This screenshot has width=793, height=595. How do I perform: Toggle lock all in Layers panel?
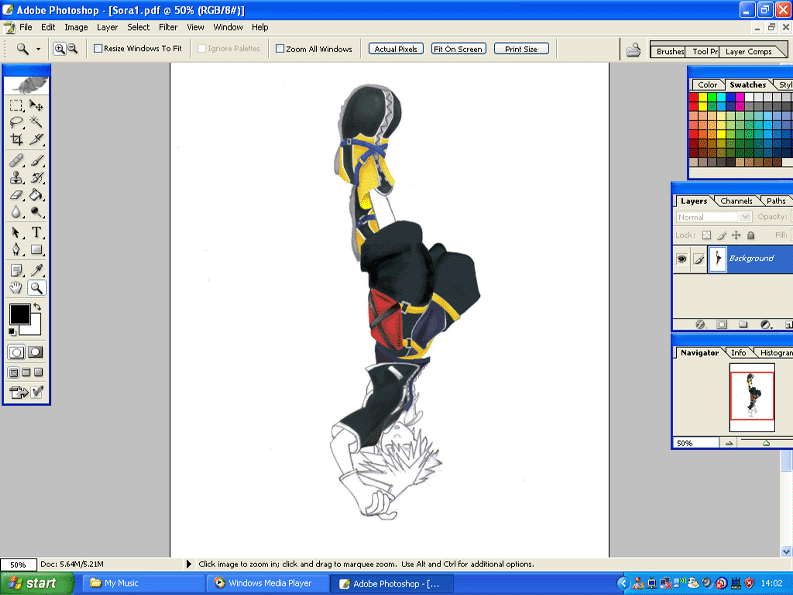[x=751, y=235]
